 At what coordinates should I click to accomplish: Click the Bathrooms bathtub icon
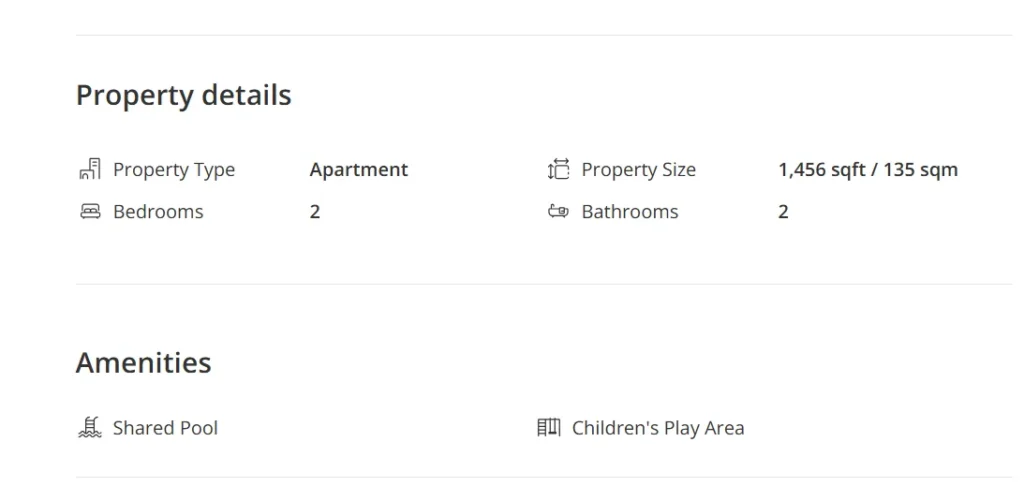pos(558,212)
